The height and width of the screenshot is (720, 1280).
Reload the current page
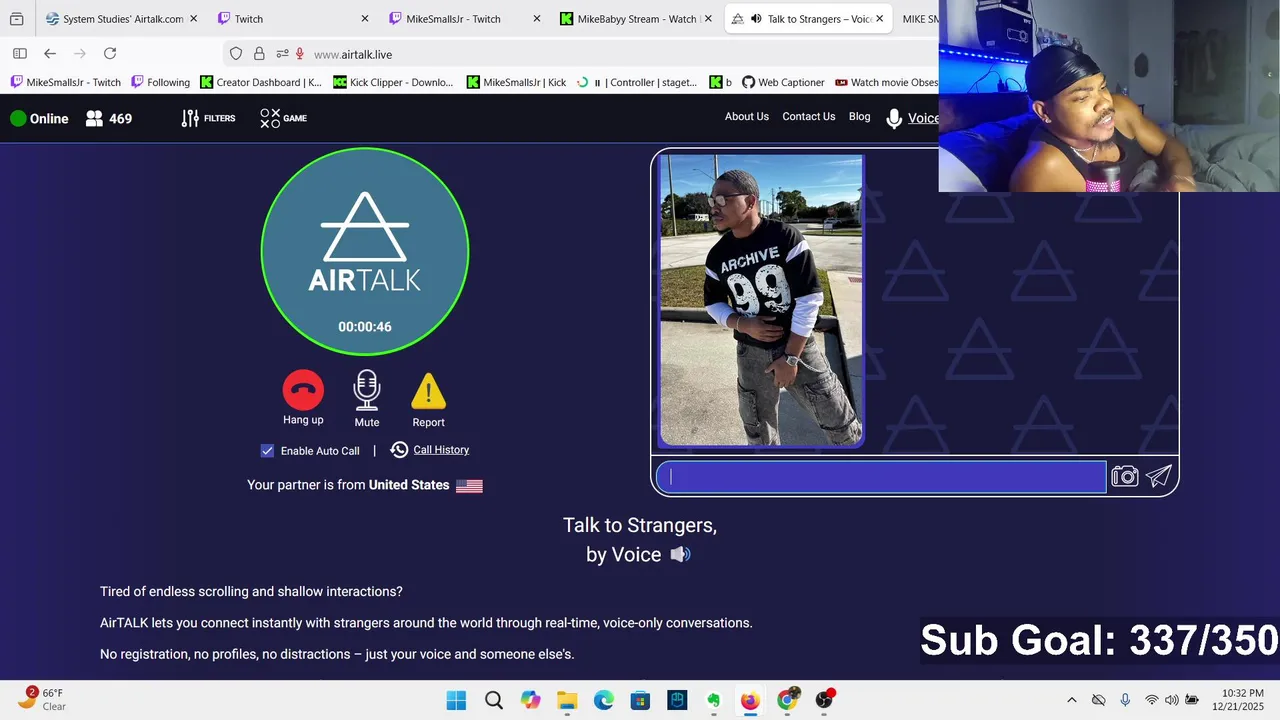pyautogui.click(x=110, y=54)
